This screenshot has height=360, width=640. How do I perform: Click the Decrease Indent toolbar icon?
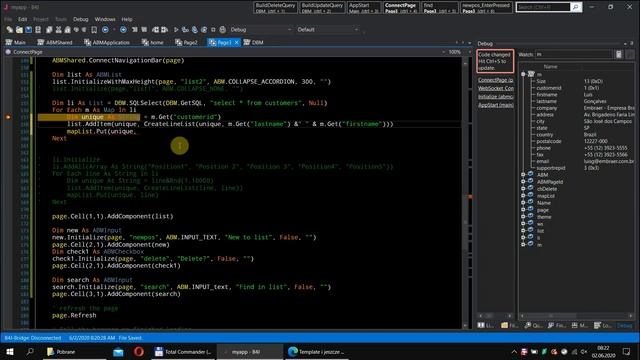click(x=156, y=30)
